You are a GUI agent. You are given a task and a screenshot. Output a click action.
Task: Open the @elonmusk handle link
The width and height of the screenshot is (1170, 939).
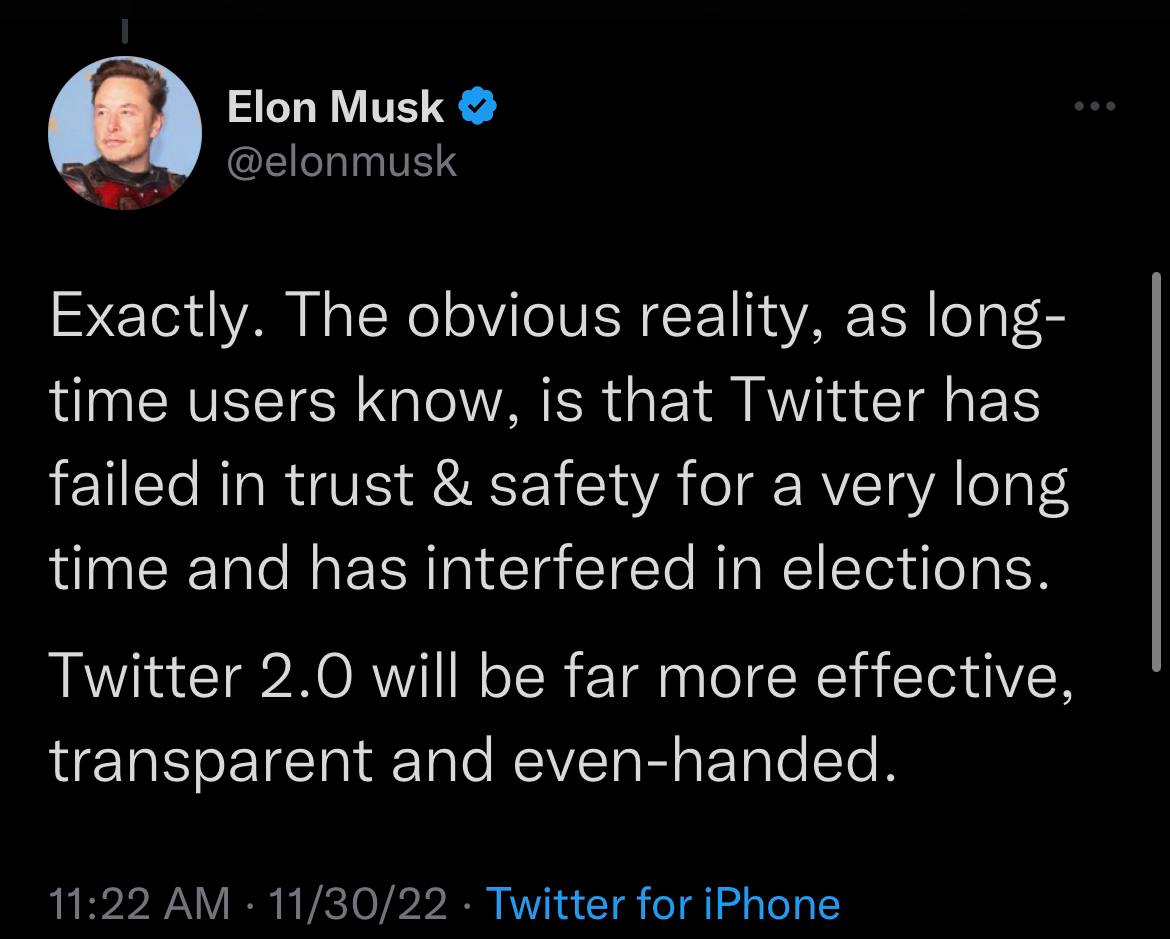342,161
